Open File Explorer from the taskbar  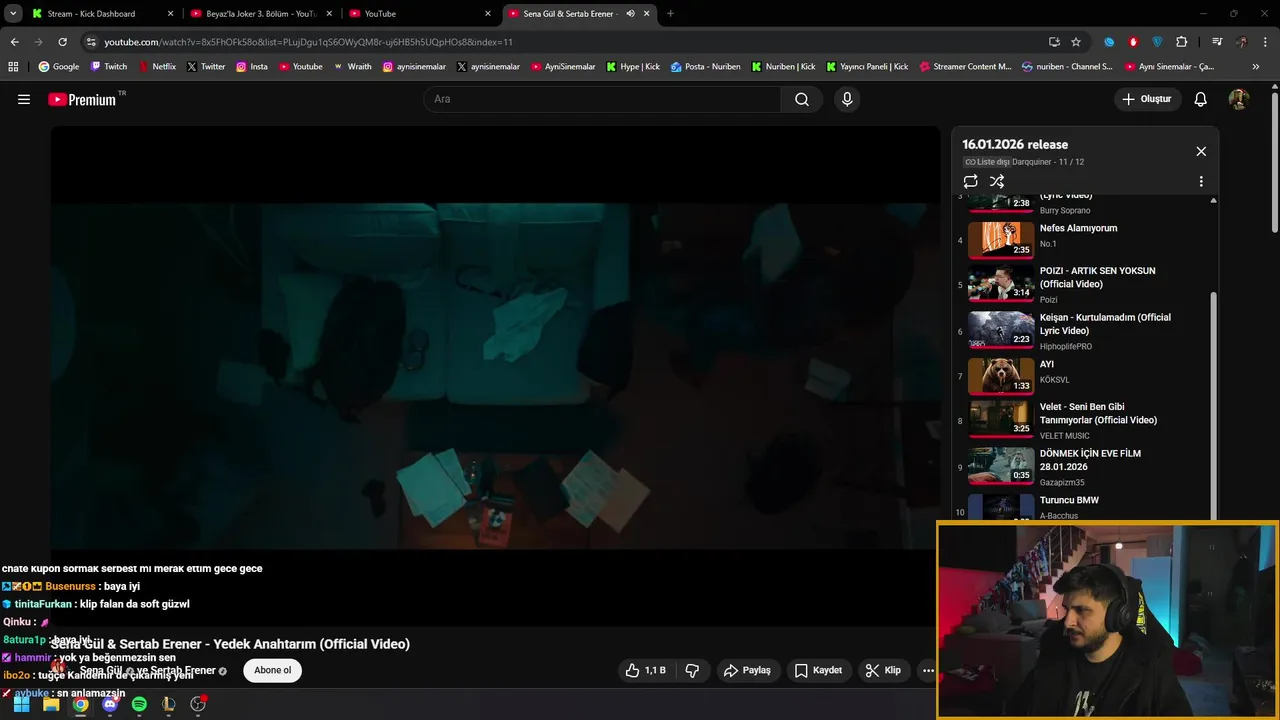(x=51, y=704)
